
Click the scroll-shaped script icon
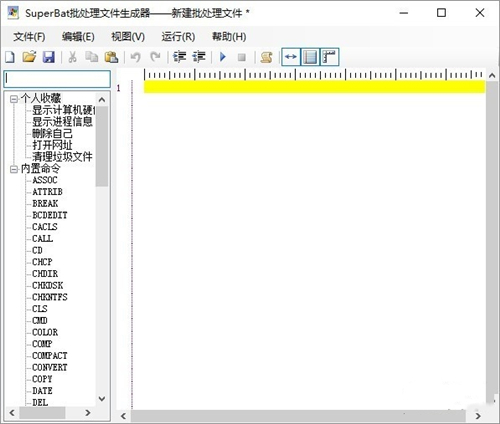[266, 57]
